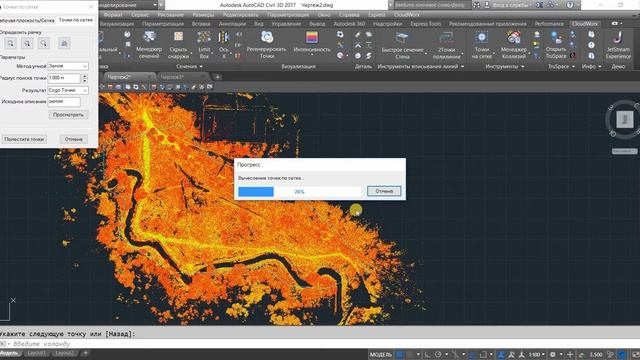Screen dimensions: 640x360
Task: Click the Точки на сетке tool
Action: [x=482, y=44]
